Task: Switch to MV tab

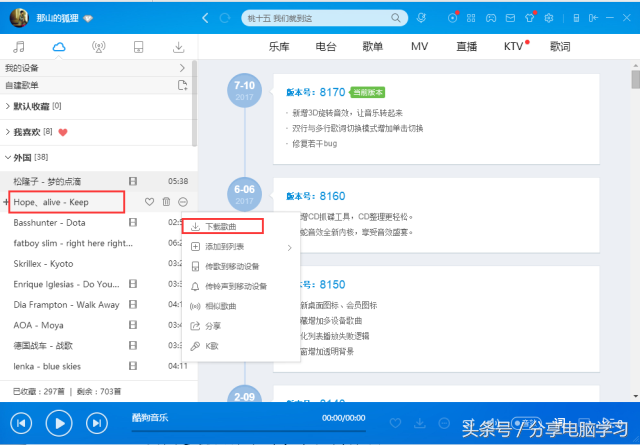Action: tap(420, 47)
